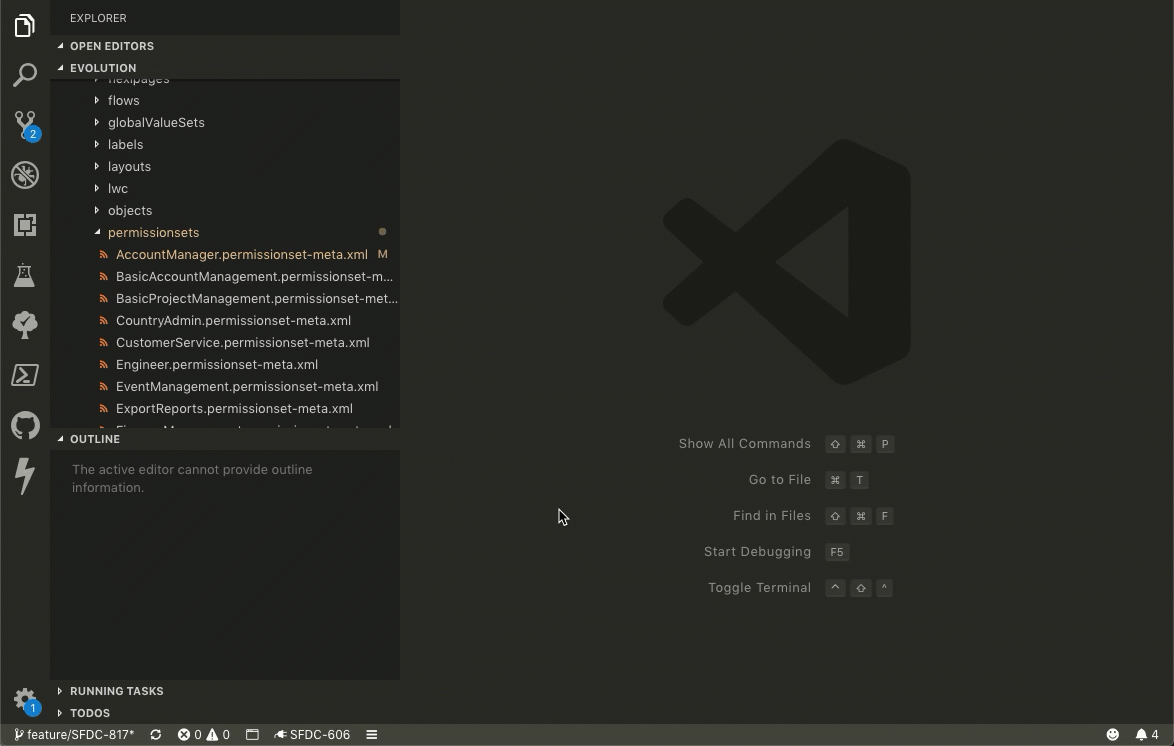Viewport: 1174px width, 746px height.
Task: Open the Search view icon
Action: point(25,75)
